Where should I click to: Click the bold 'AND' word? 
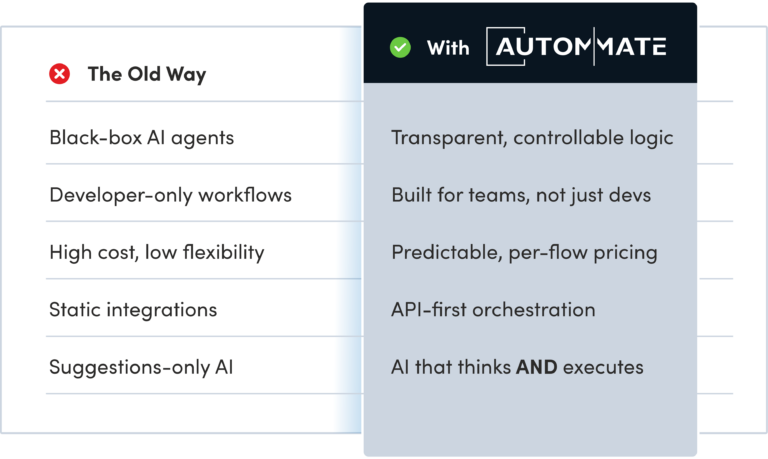536,367
